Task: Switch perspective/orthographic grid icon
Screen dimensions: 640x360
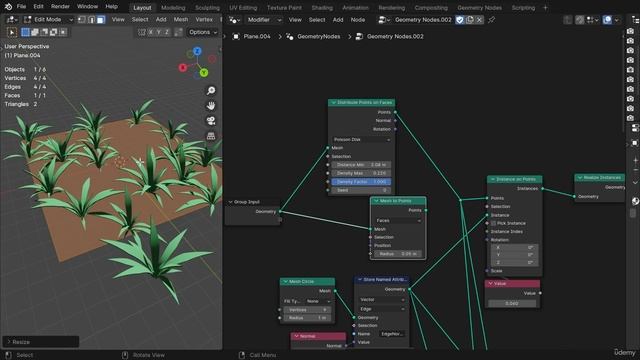Action: tap(211, 136)
